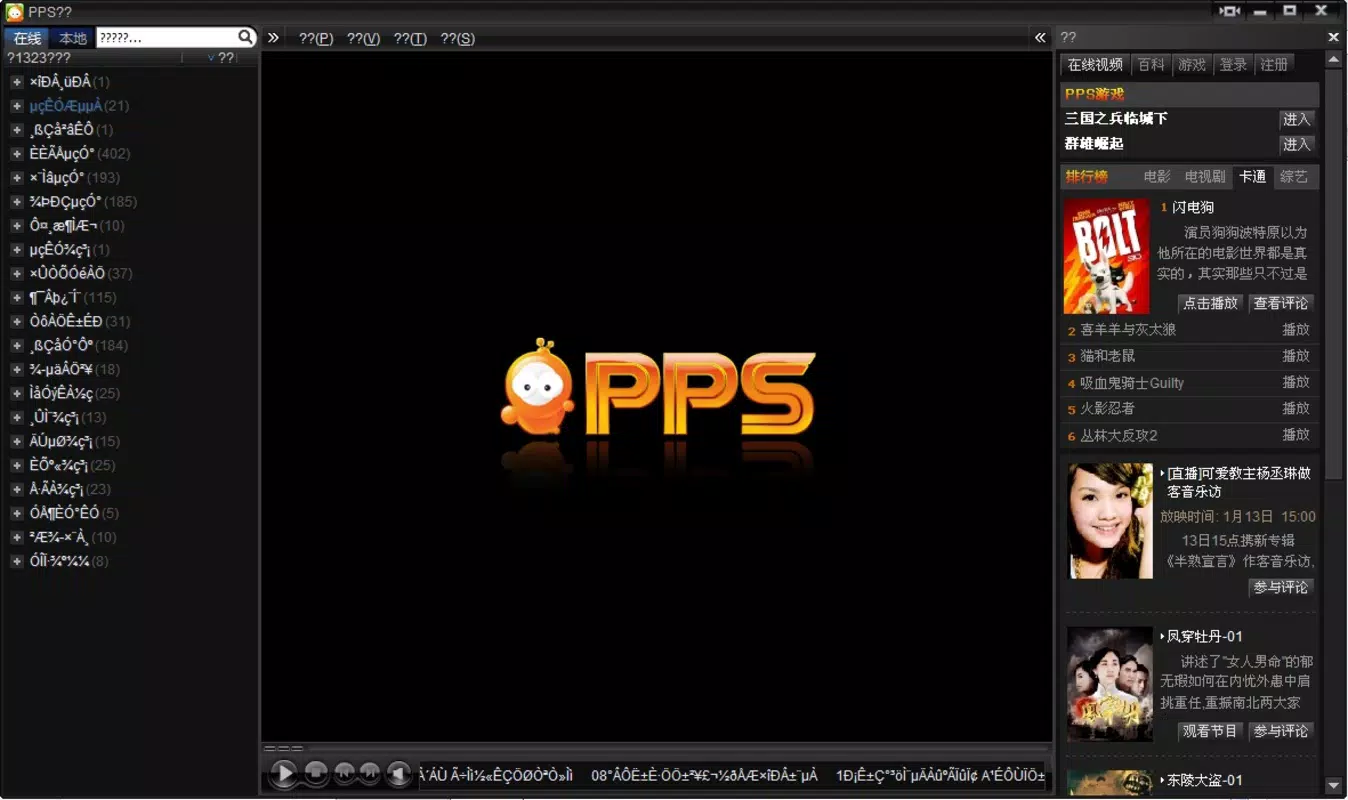Click in the search input field
This screenshot has width=1348, height=800.
pyautogui.click(x=166, y=38)
